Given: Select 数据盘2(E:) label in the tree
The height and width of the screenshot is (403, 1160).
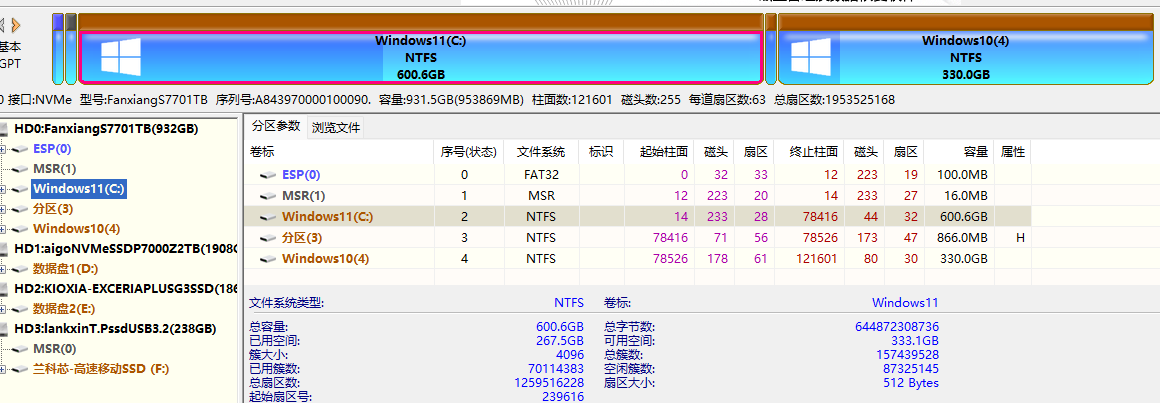Looking at the screenshot, I should coord(65,308).
